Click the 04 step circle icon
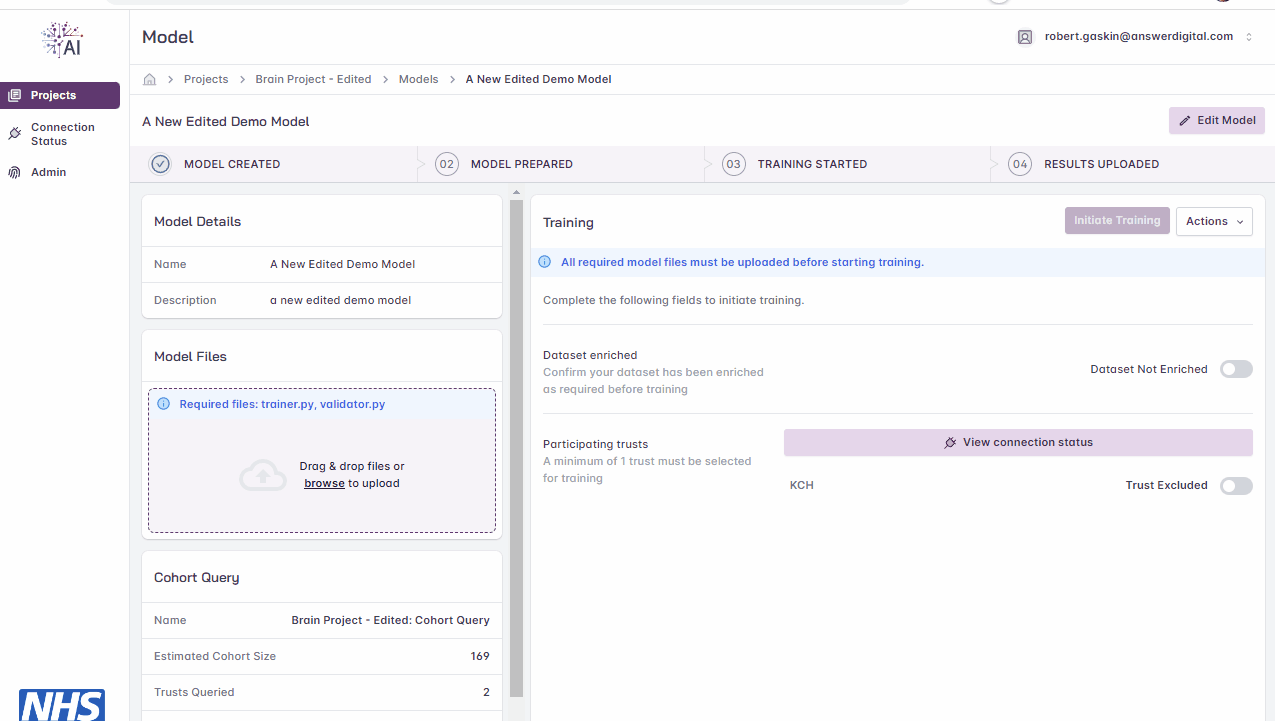 (x=1020, y=164)
